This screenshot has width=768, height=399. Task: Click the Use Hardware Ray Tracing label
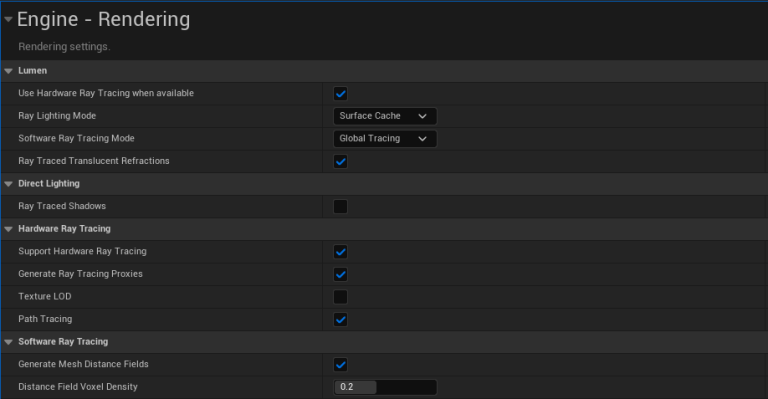pyautogui.click(x=106, y=93)
